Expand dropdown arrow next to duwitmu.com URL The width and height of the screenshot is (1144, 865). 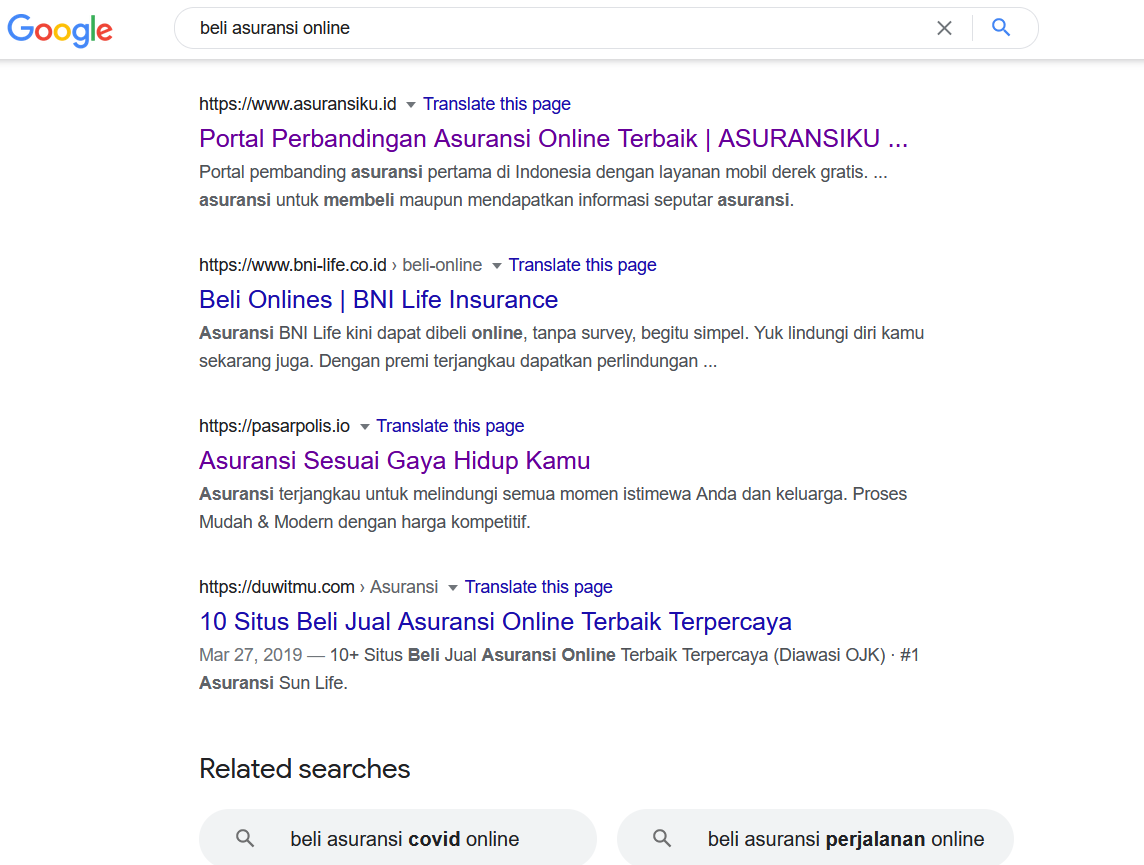(452, 588)
